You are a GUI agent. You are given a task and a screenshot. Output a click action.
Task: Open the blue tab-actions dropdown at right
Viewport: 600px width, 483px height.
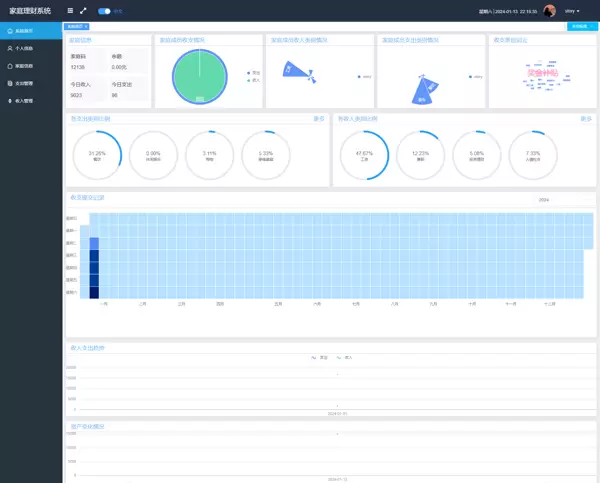click(582, 26)
